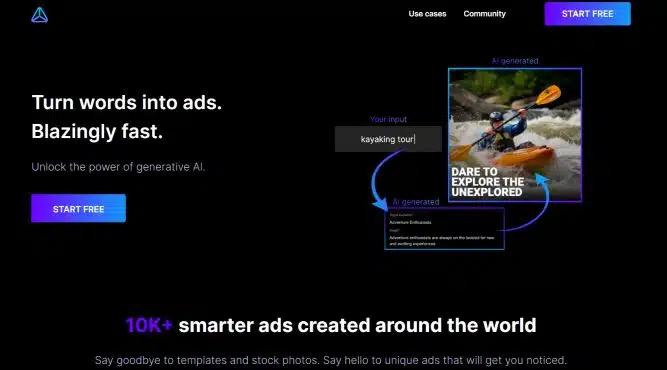Viewport: 667px width, 370px height.
Task: Click the AI generated kayaker ad image
Action: pos(515,134)
